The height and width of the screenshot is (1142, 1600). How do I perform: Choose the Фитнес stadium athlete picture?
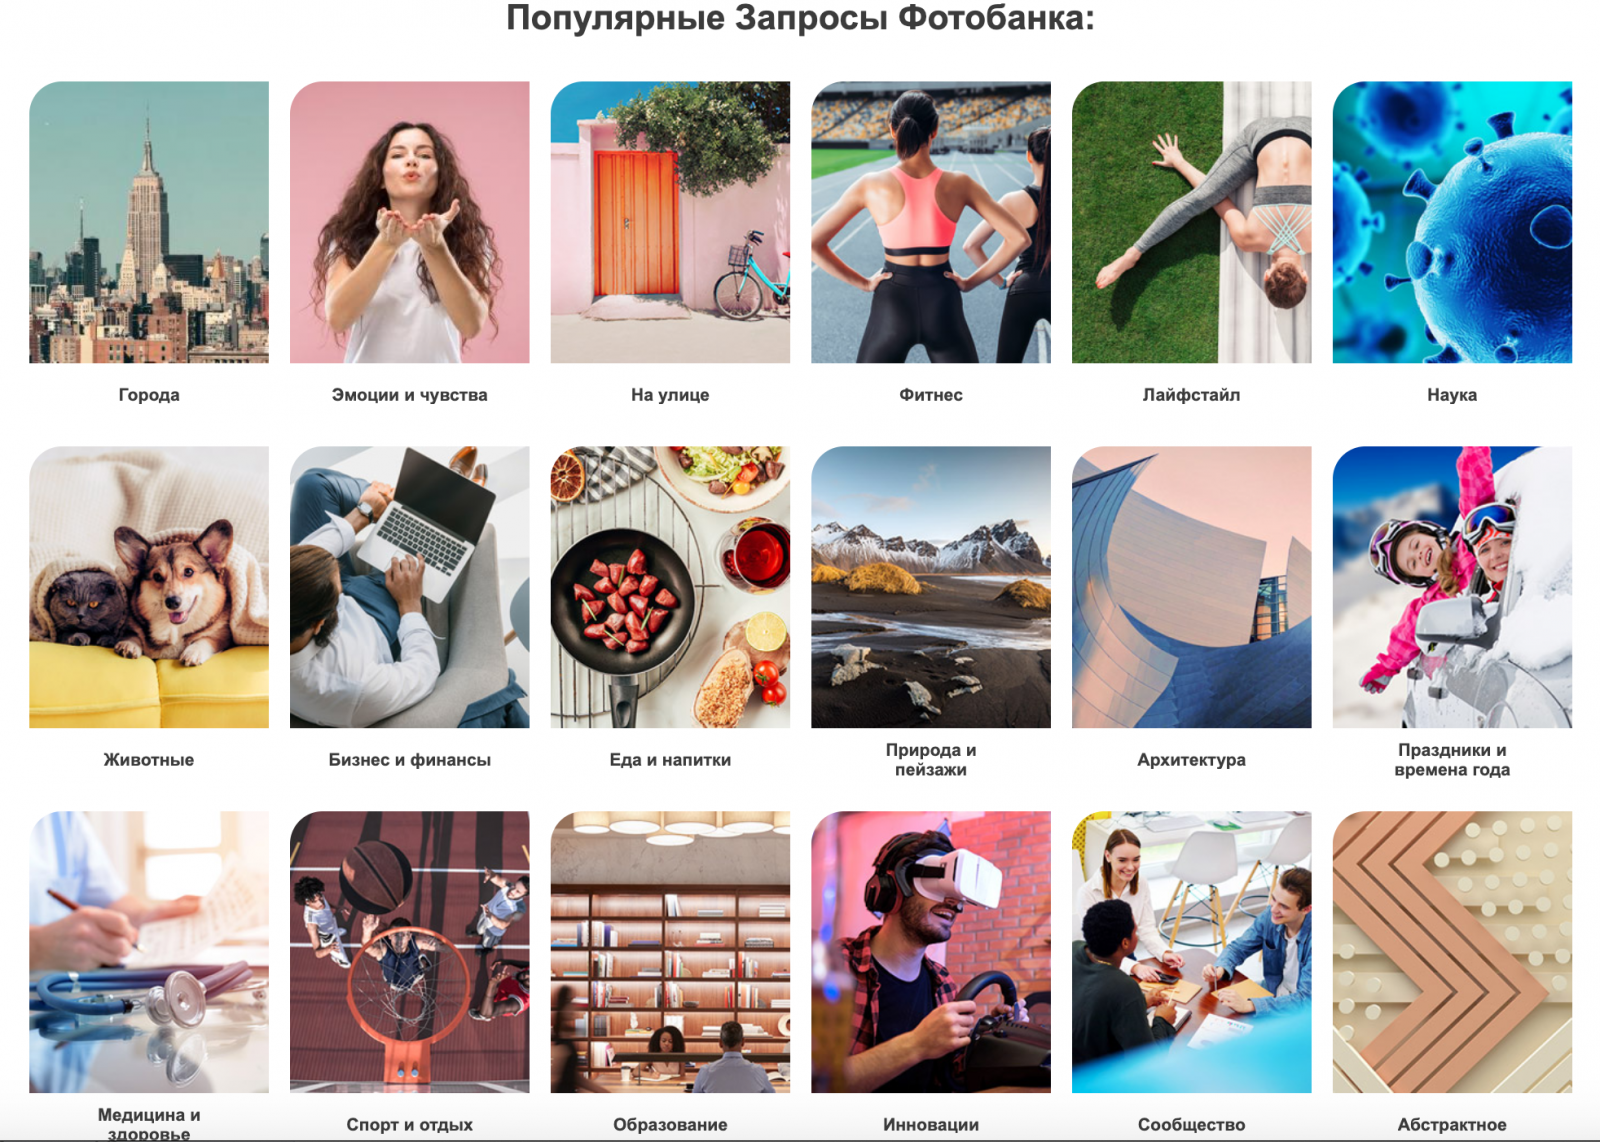coord(931,222)
